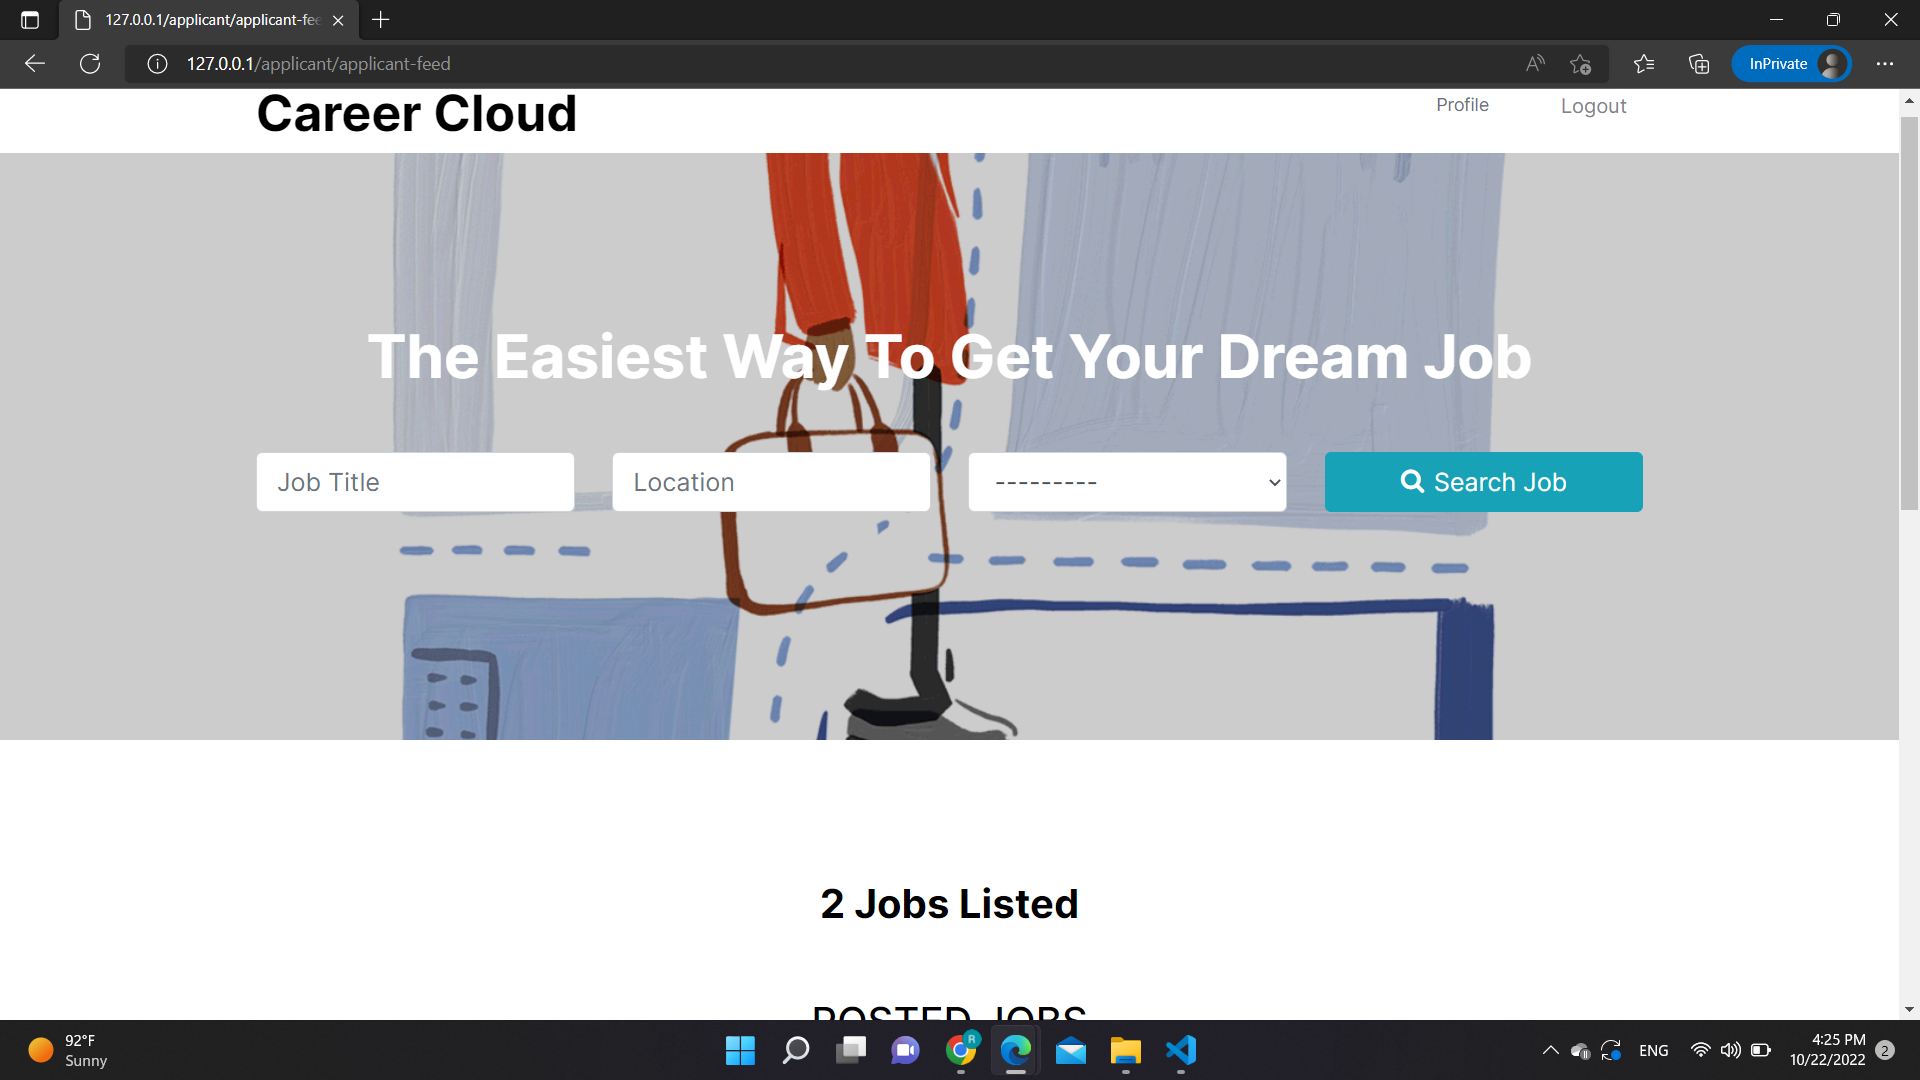
Task: Toggle the Windows Start menu
Action: [740, 1051]
